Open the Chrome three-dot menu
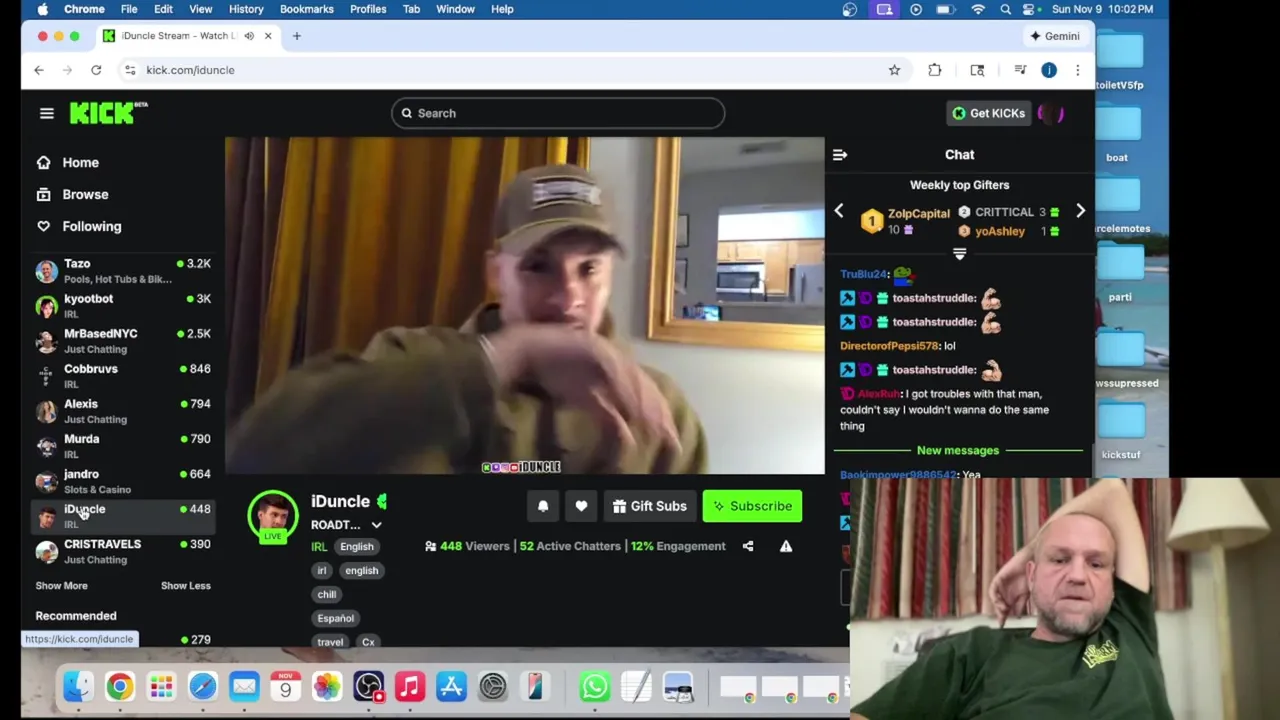 [1077, 70]
